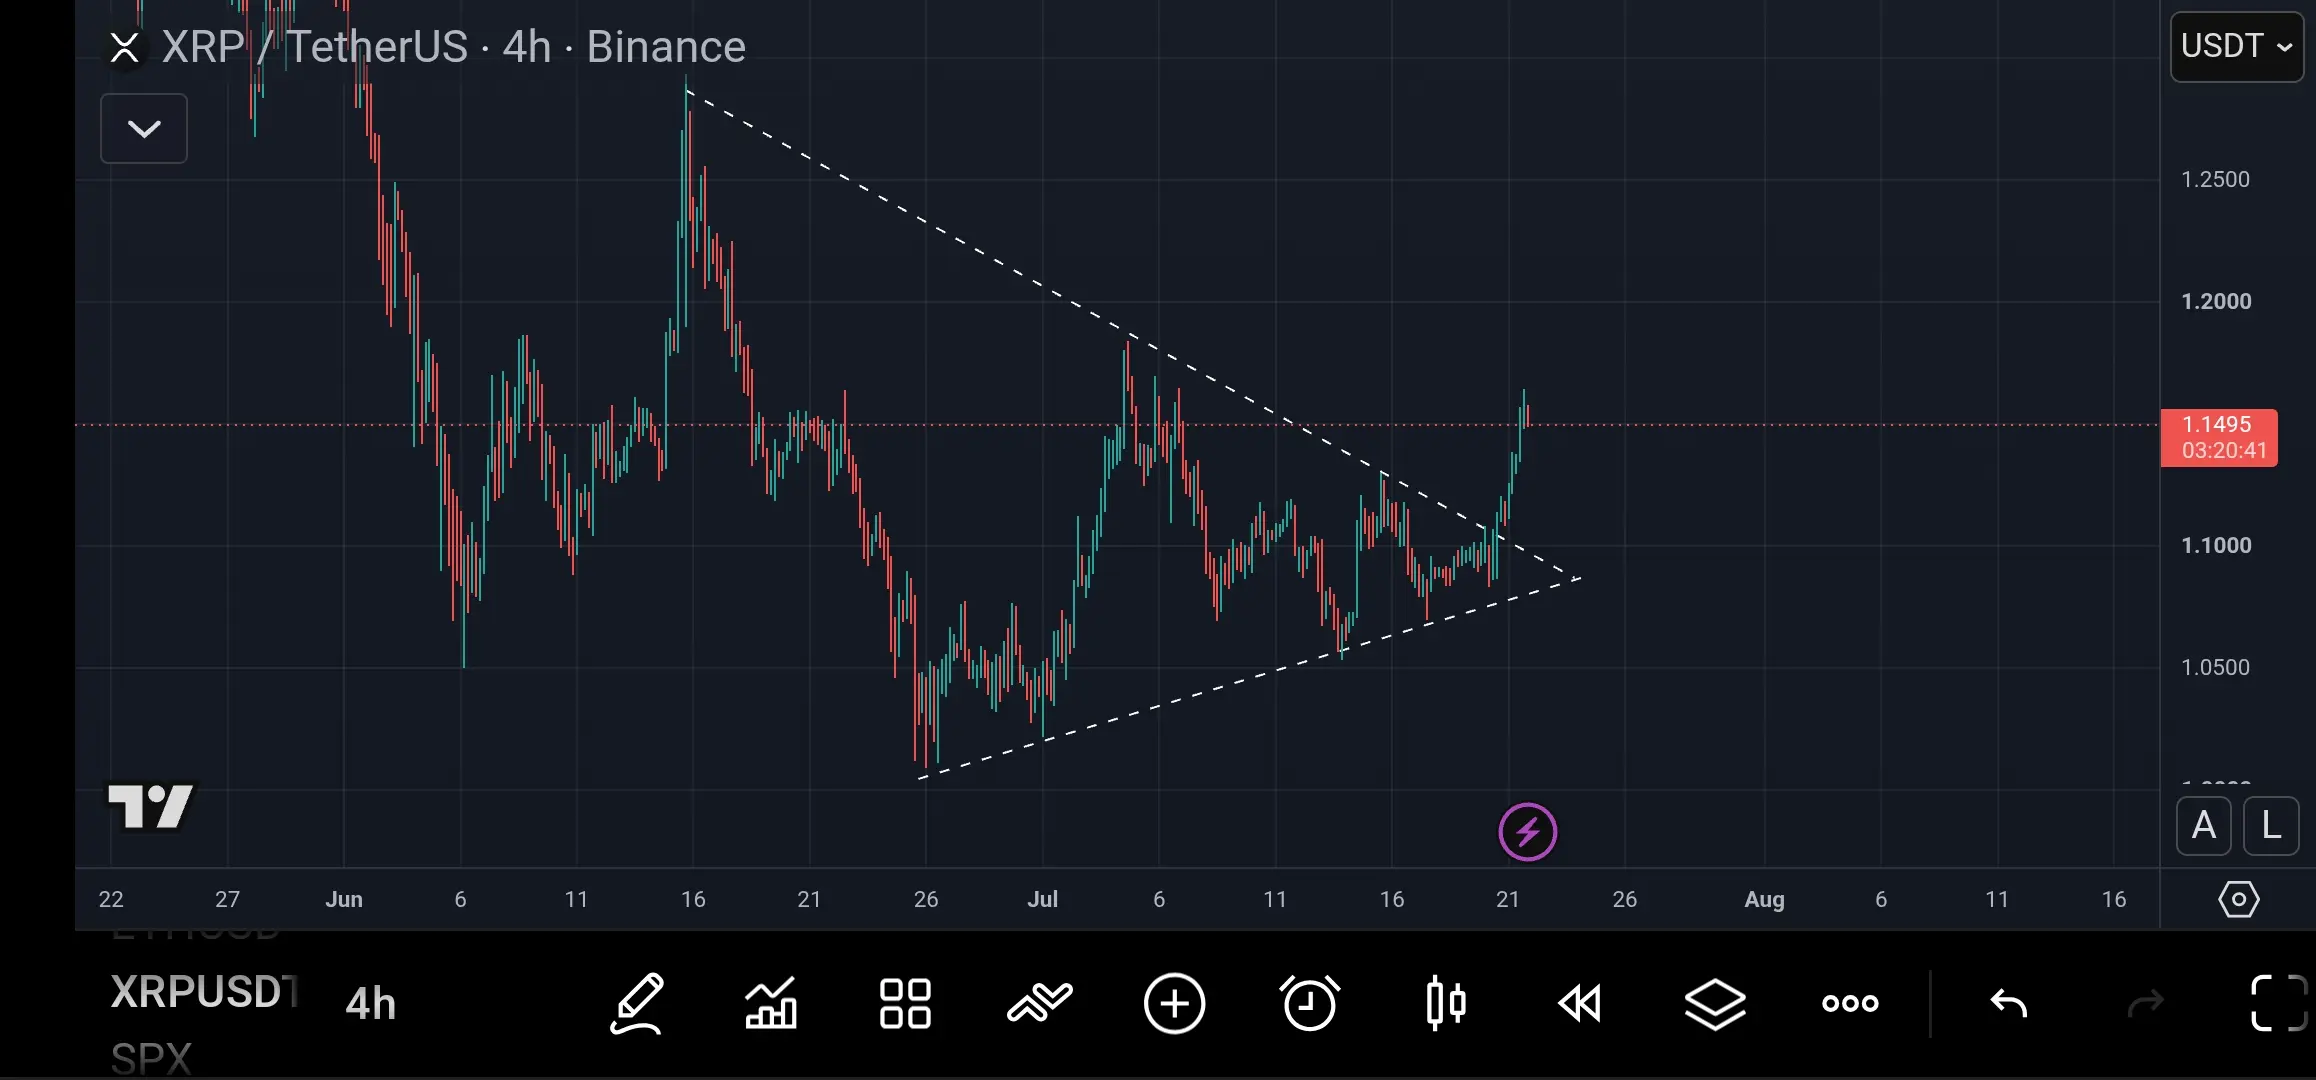This screenshot has width=2316, height=1080.
Task: Tap the add symbol plus icon
Action: click(x=1175, y=1003)
